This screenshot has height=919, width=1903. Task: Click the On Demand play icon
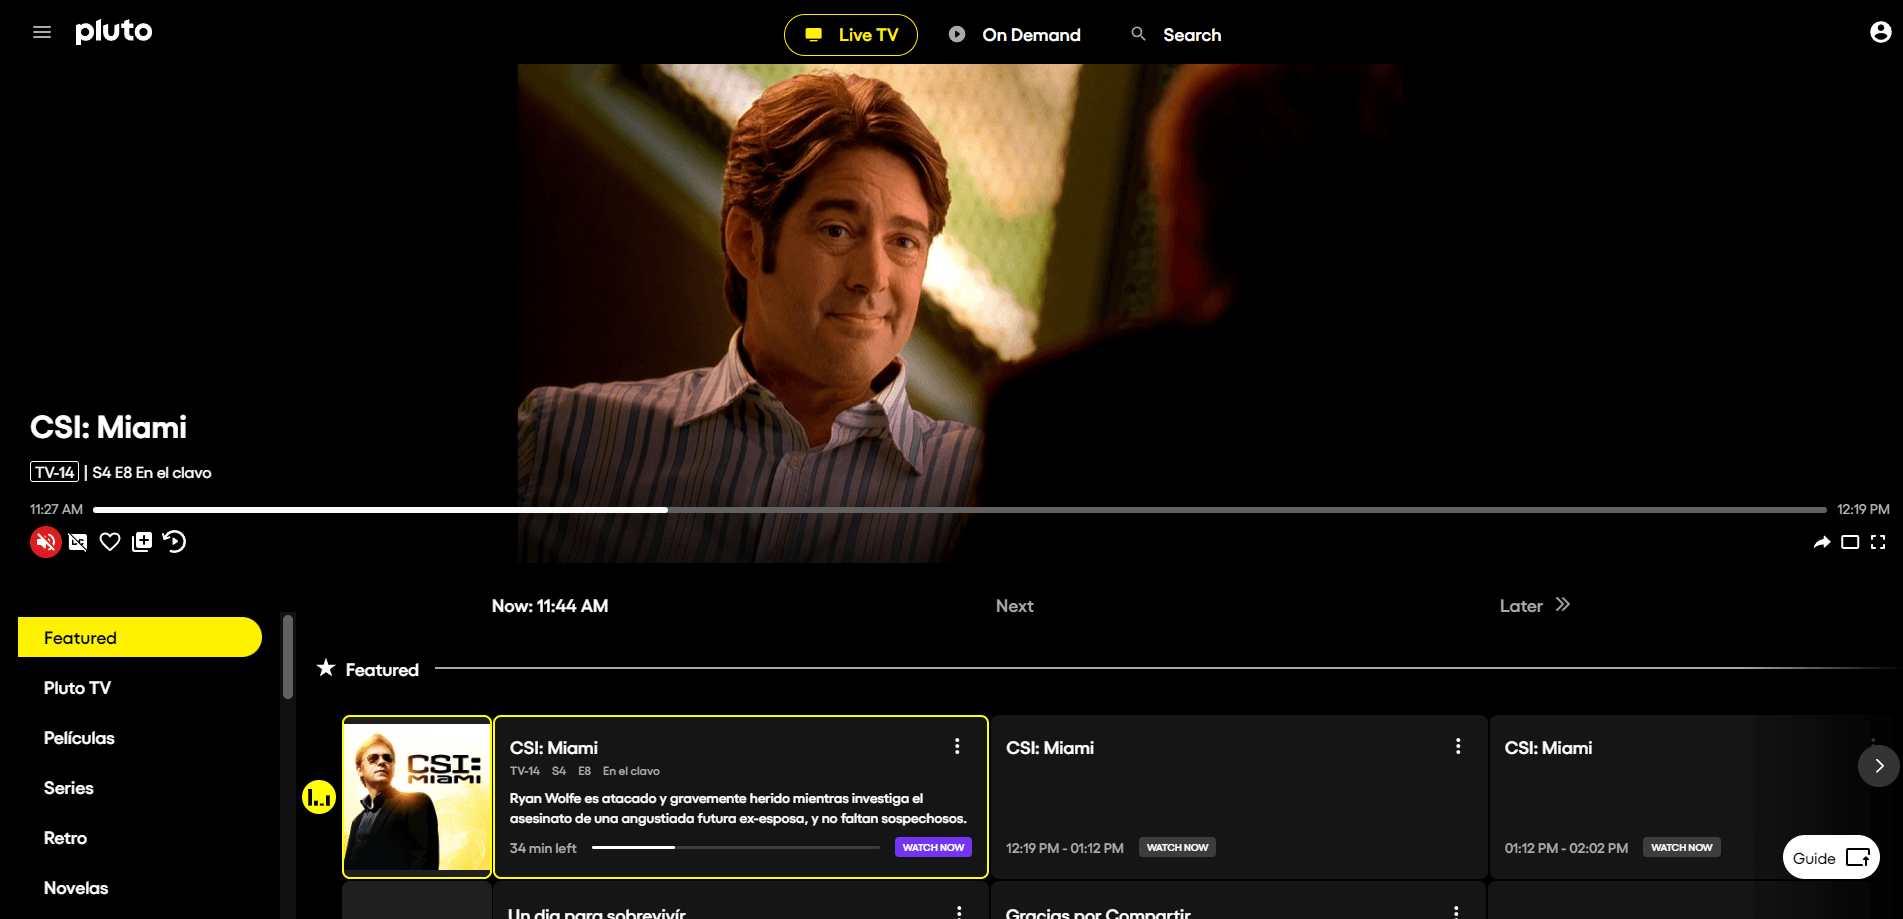957,34
